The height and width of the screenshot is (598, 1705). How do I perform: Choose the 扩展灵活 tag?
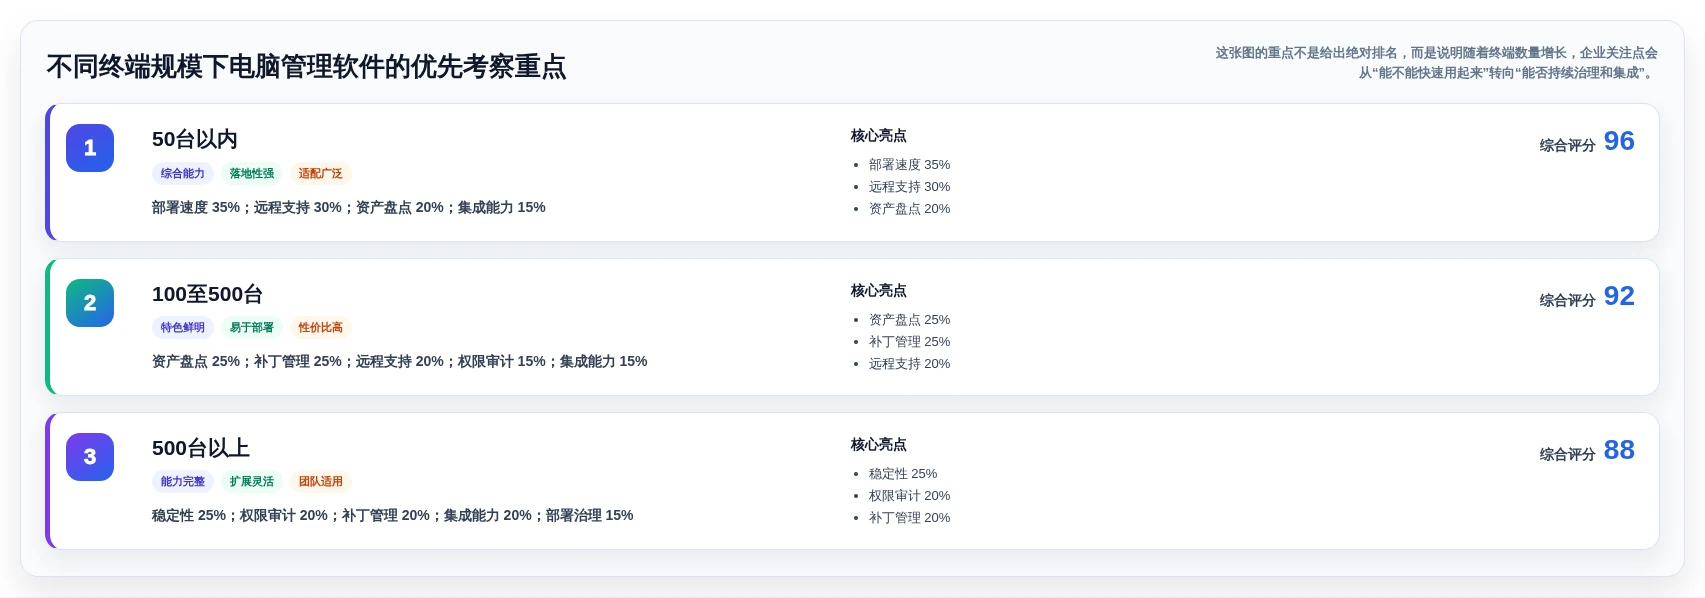tap(252, 482)
